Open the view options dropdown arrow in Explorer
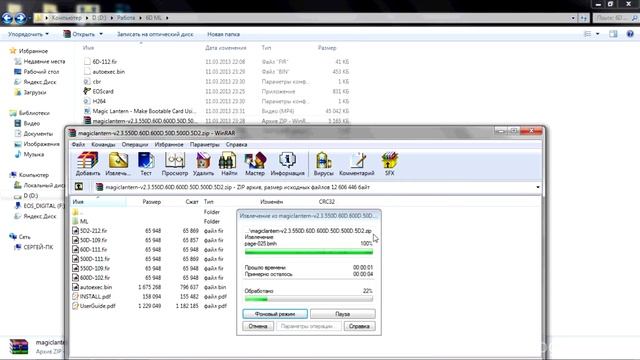Screen dimensions: 640x360 [598, 34]
